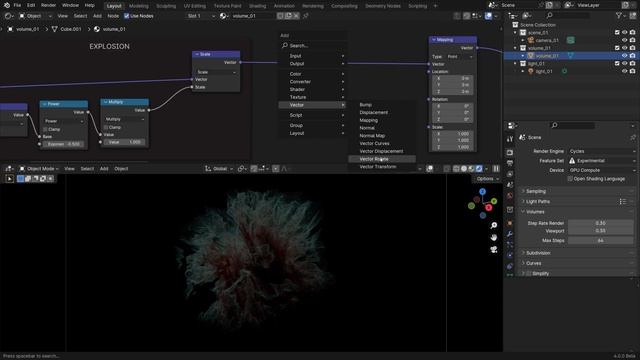The image size is (640, 360).
Task: Open the Modifiers wrench tab icon
Action: click(510, 234)
